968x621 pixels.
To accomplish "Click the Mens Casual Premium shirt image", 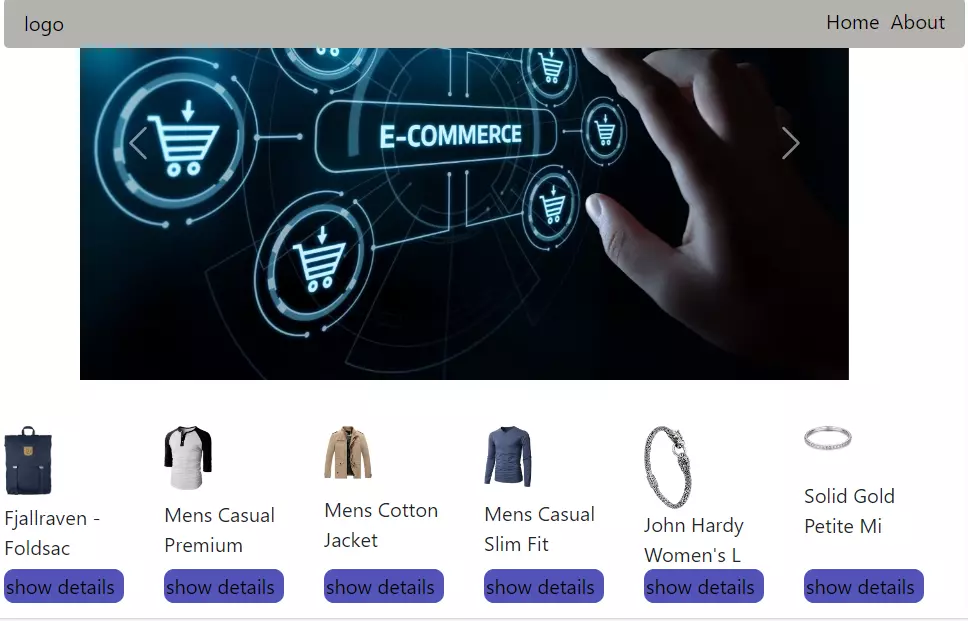I will click(x=188, y=458).
